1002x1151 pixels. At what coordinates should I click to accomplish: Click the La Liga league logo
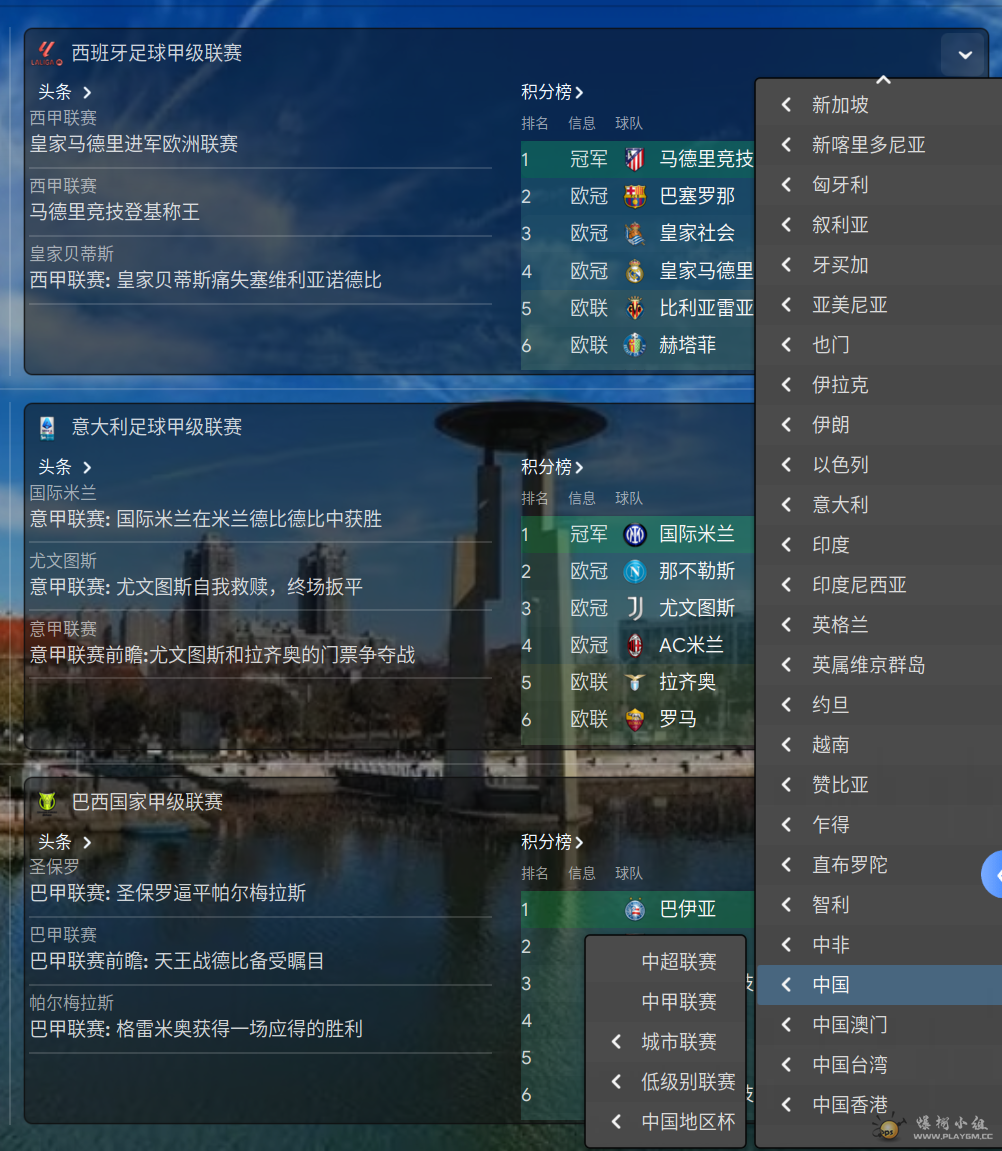(47, 53)
